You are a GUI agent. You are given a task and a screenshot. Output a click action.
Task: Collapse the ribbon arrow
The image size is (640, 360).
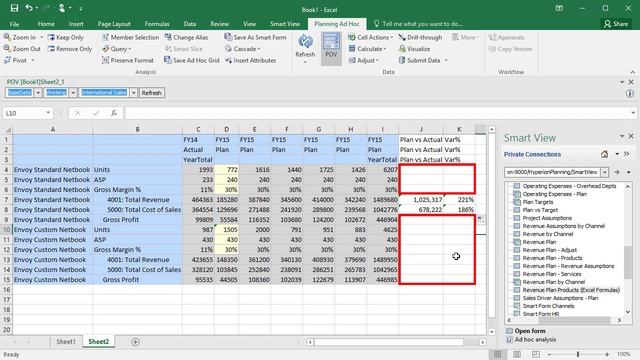tap(633, 72)
